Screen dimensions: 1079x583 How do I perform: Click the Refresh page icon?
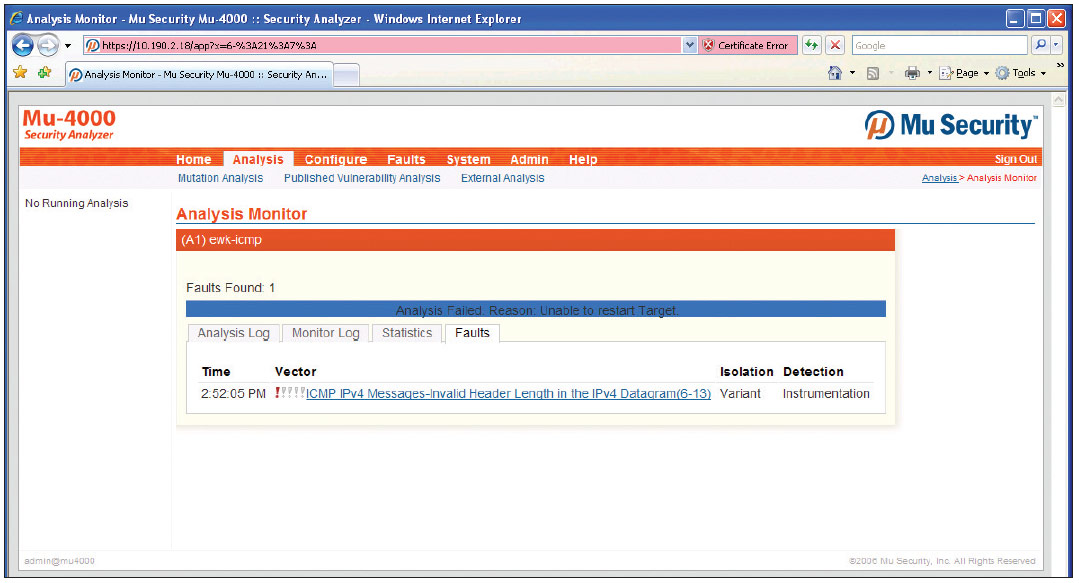point(813,46)
